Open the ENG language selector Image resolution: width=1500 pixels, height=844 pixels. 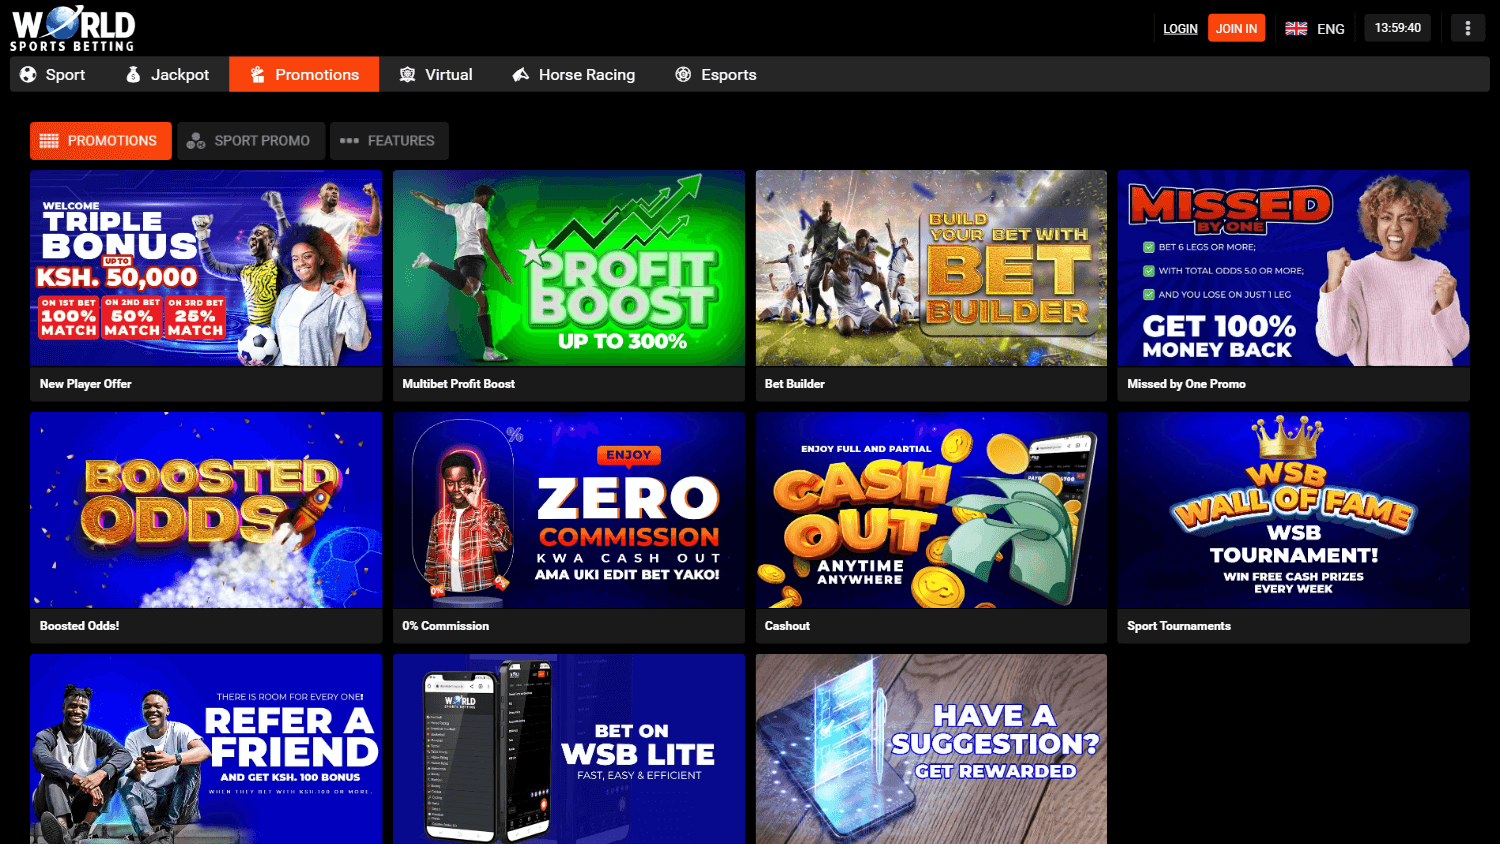(1315, 28)
